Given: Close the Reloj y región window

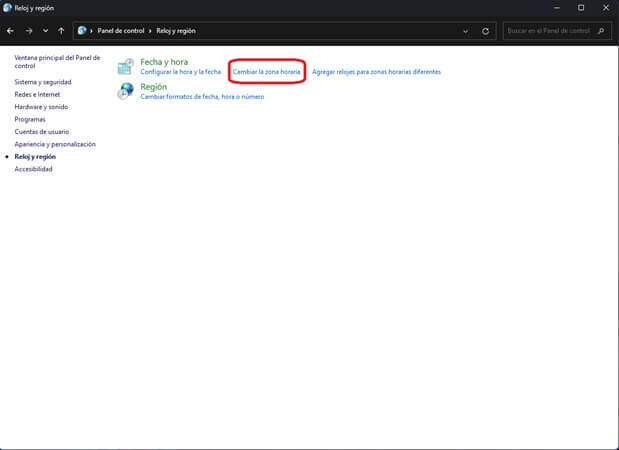Looking at the screenshot, I should 606,8.
